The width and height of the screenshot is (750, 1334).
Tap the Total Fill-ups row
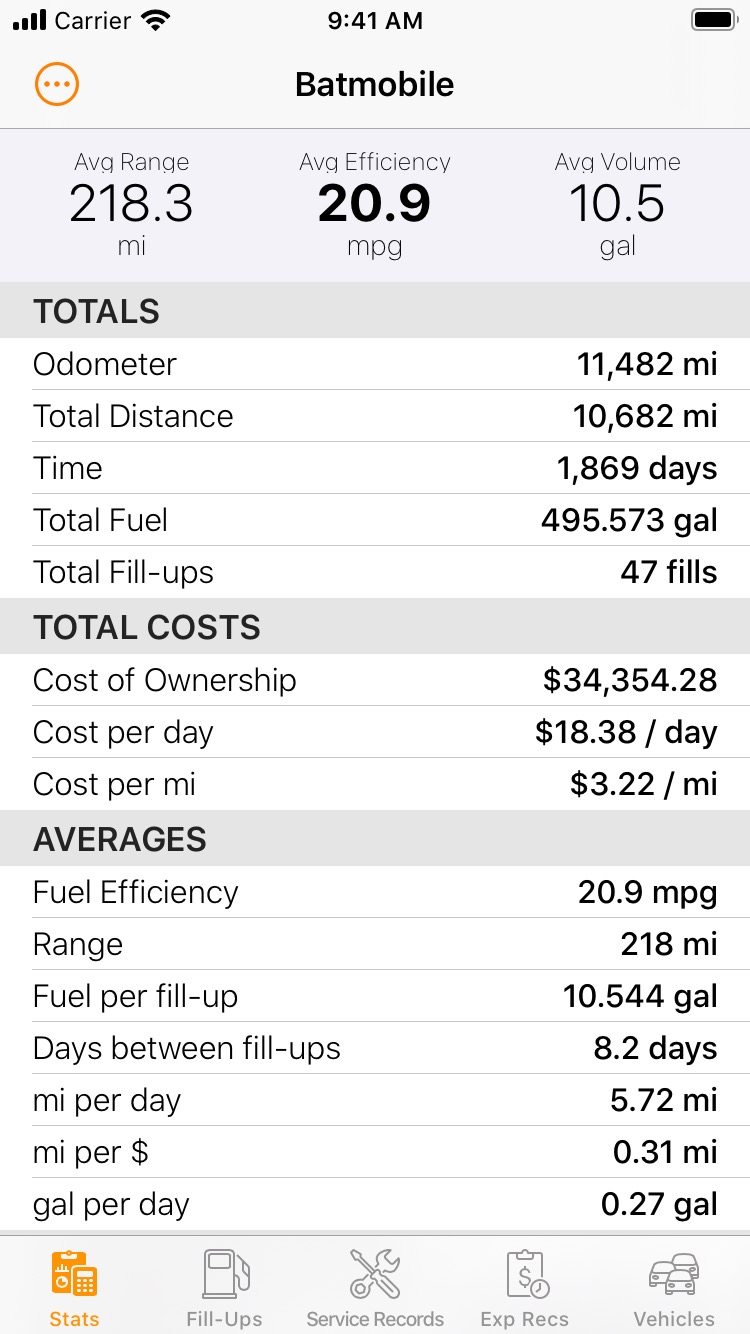[375, 572]
